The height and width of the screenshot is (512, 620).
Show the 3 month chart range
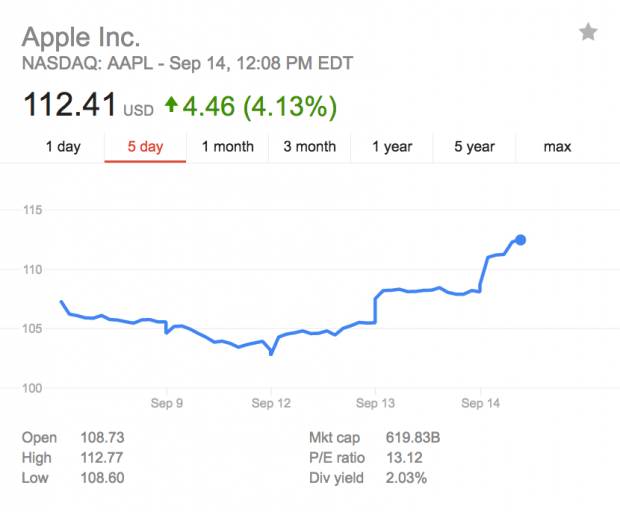pos(309,147)
